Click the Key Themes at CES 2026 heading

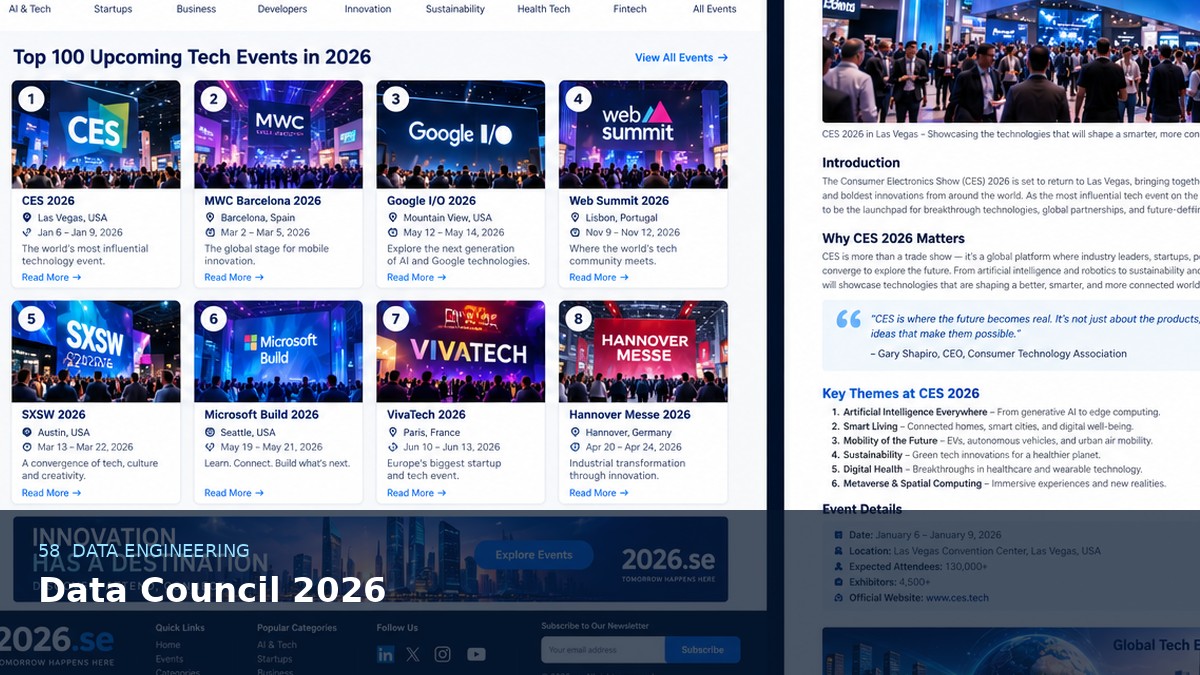(901, 393)
